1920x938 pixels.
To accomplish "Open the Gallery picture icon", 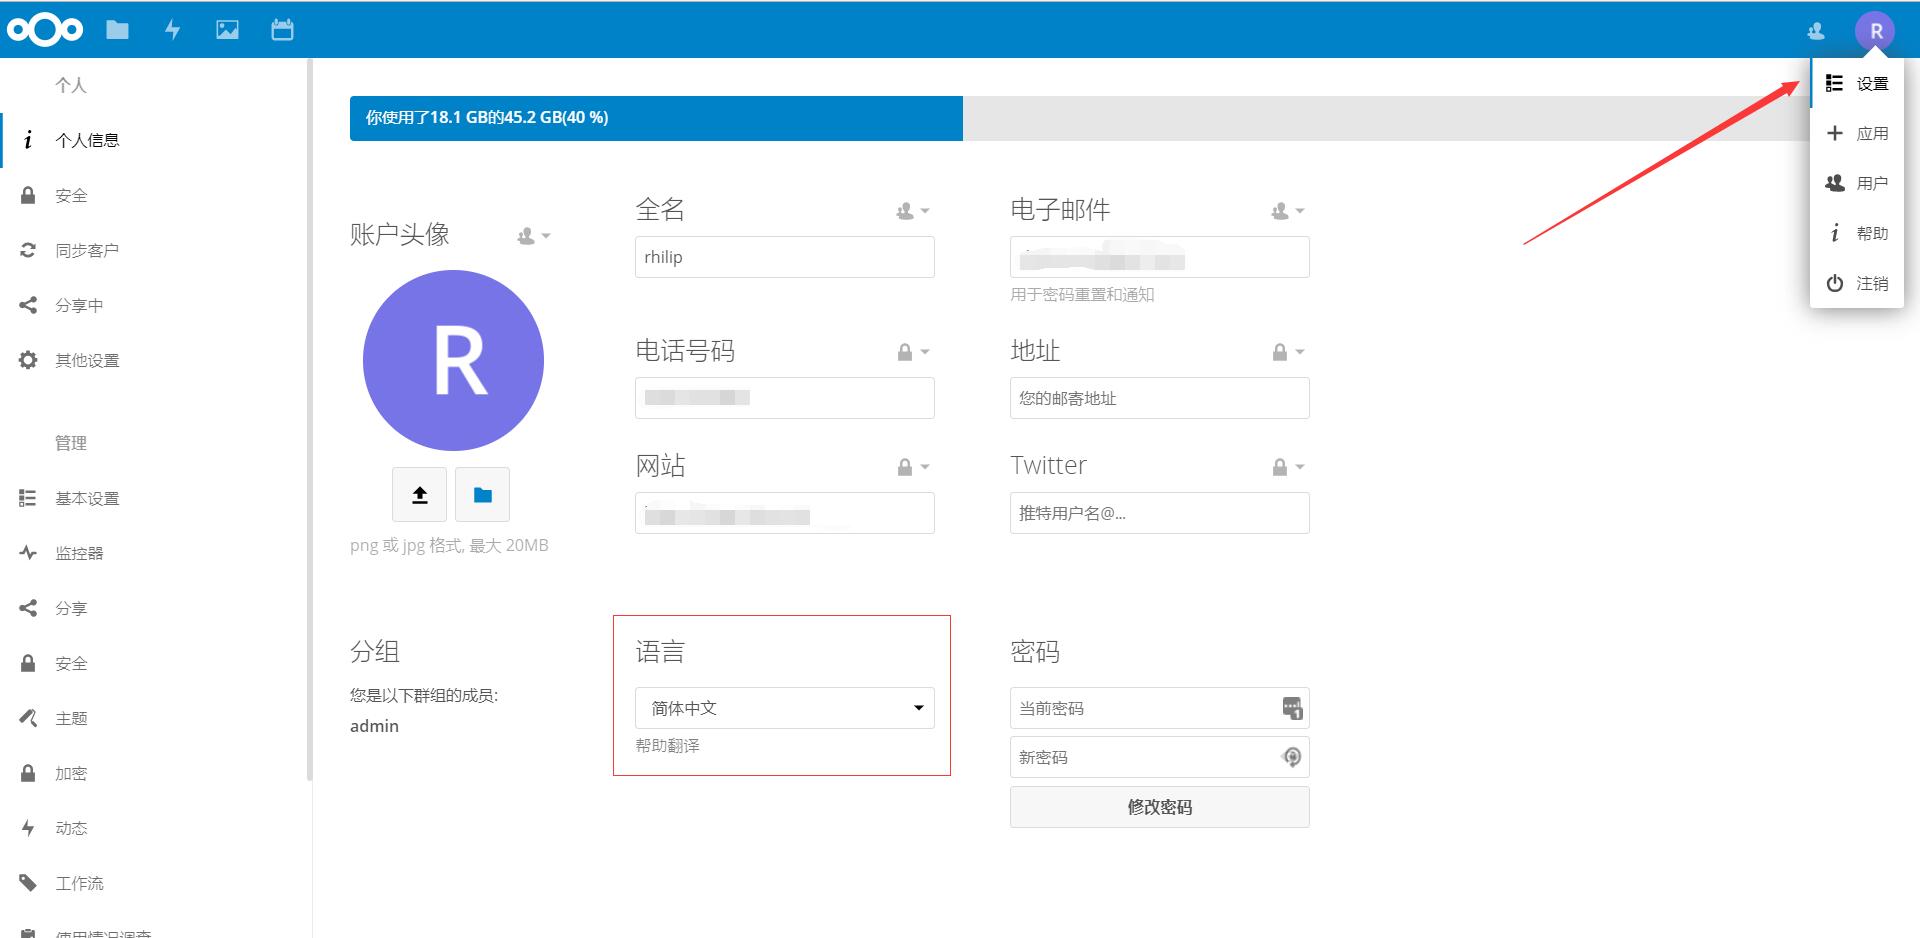I will pyautogui.click(x=228, y=30).
